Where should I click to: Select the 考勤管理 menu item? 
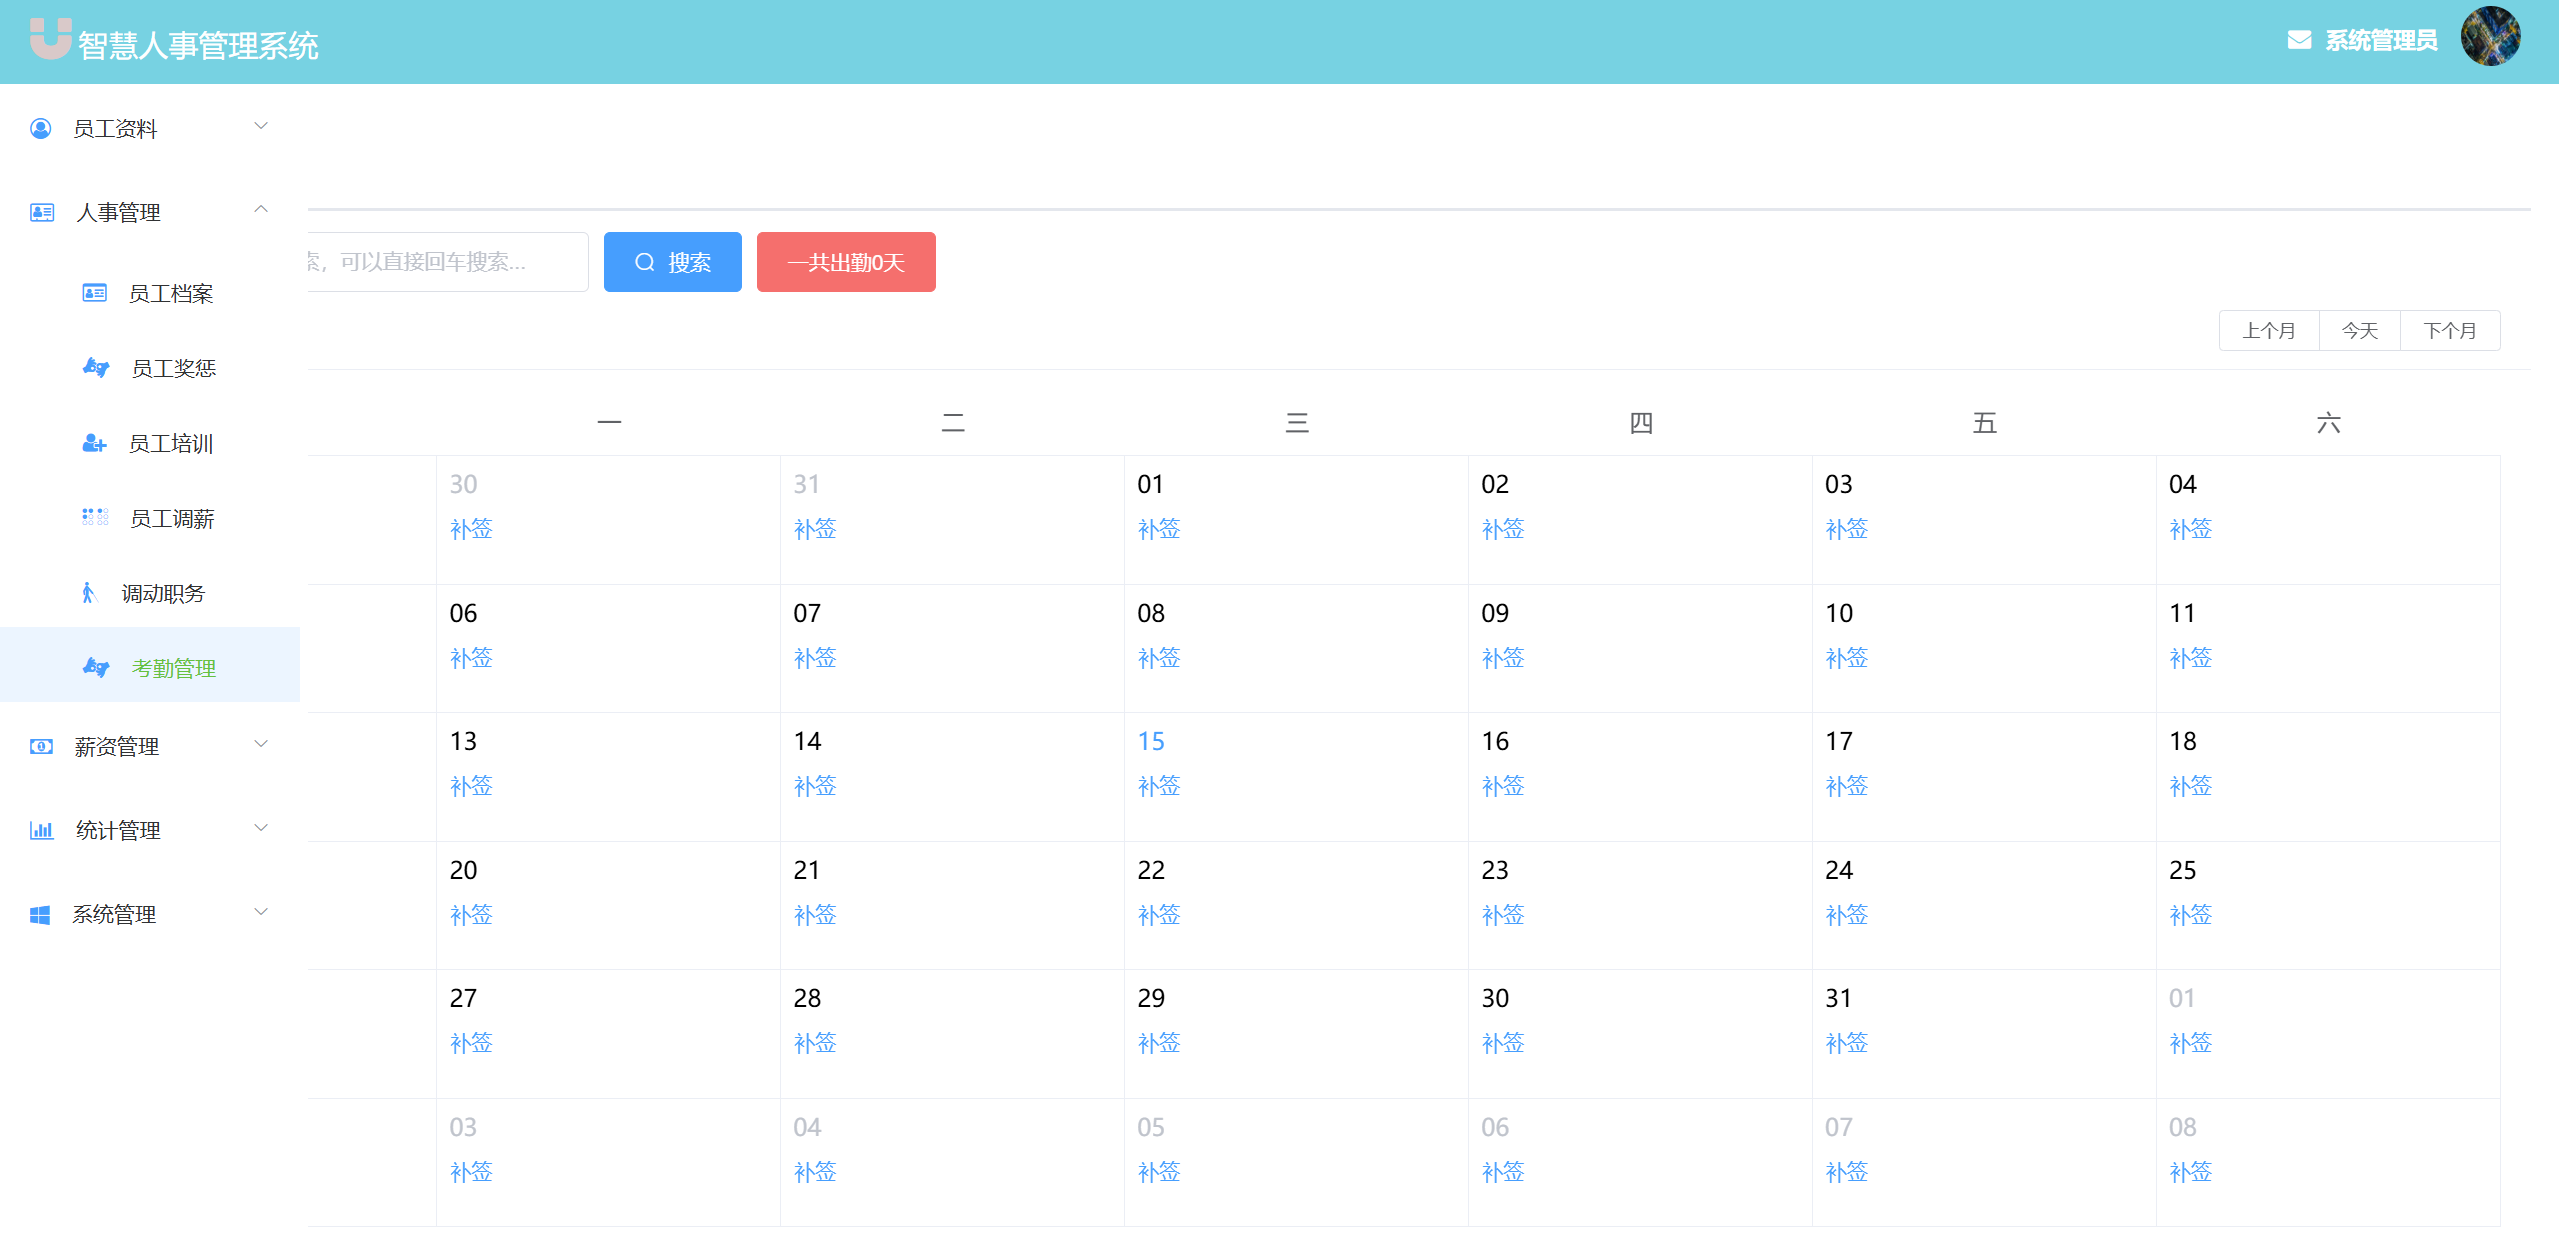pyautogui.click(x=173, y=668)
